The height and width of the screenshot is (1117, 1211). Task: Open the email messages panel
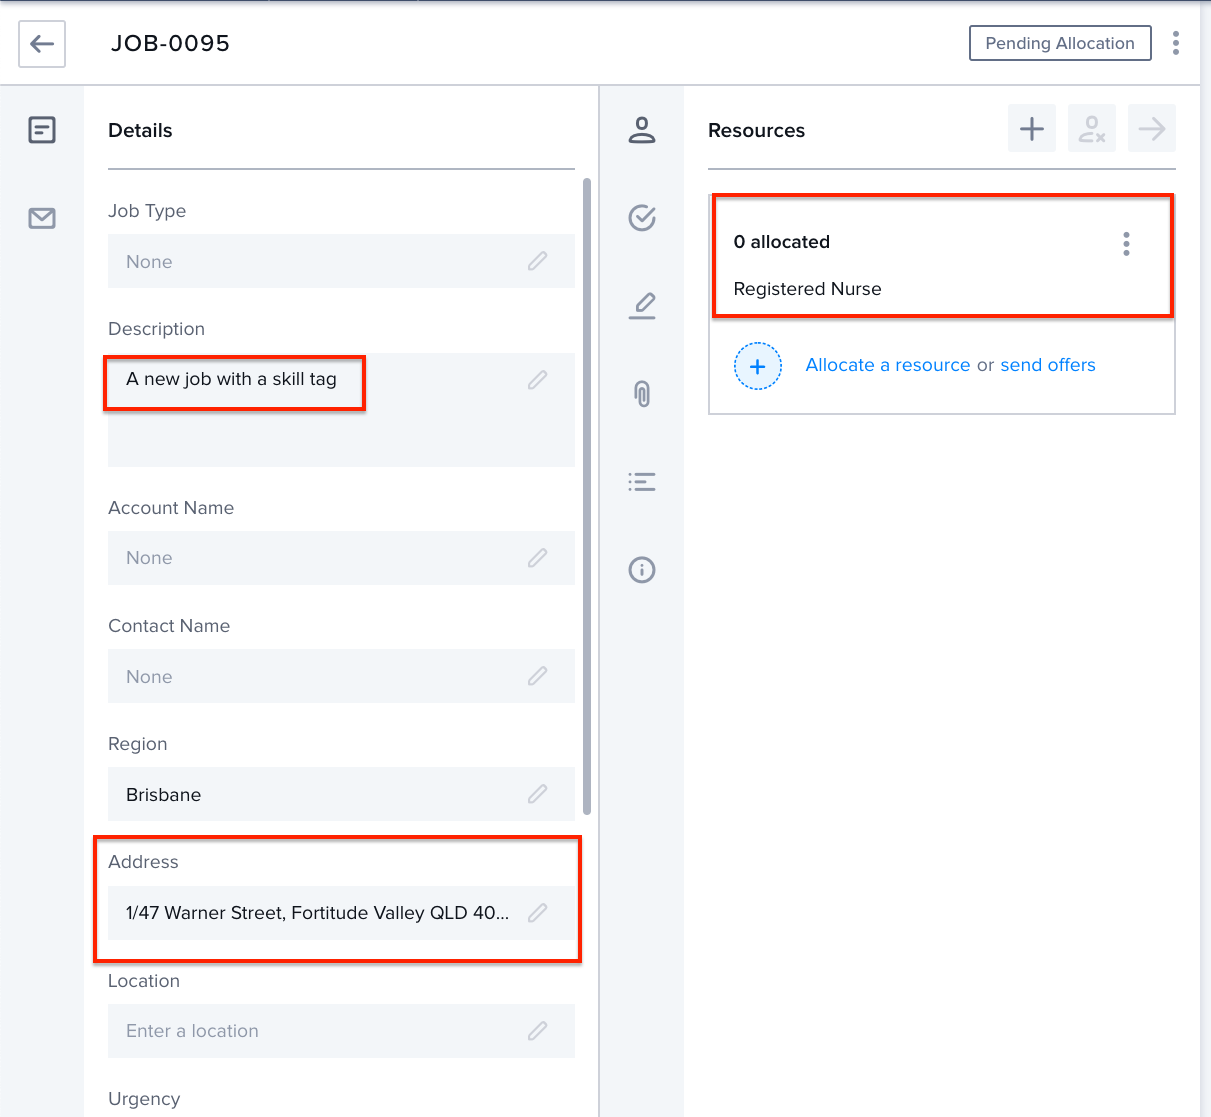click(x=41, y=218)
